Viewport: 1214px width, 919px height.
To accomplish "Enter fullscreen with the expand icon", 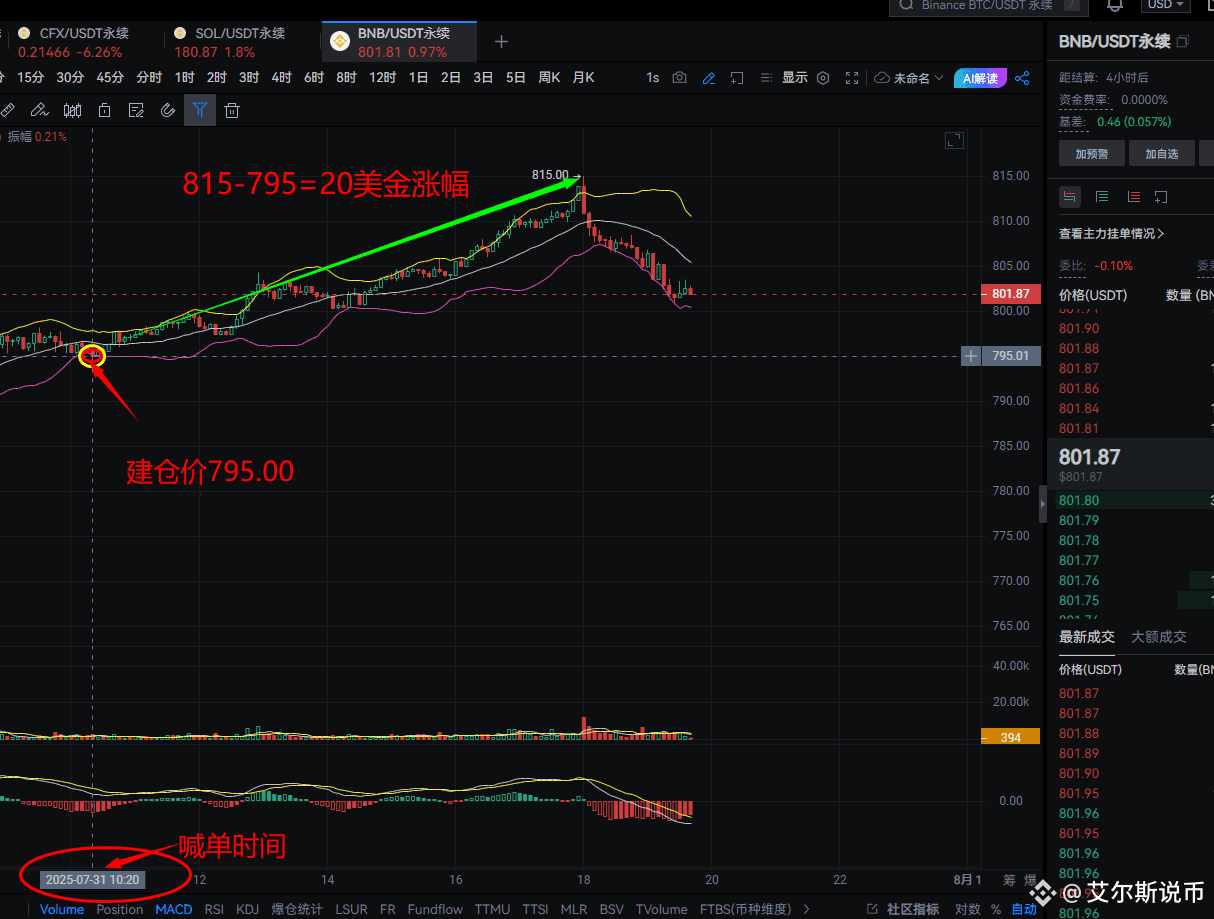I will [852, 78].
